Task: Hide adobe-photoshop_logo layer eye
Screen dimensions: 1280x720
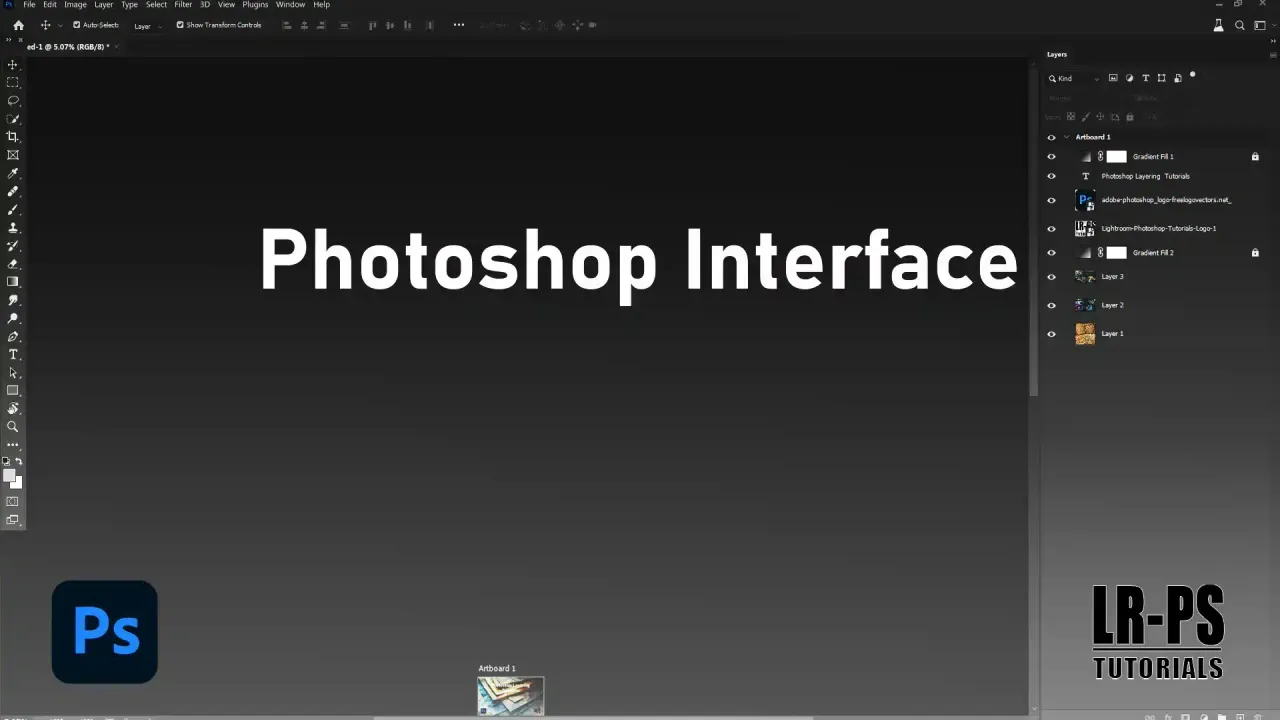Action: pos(1051,200)
